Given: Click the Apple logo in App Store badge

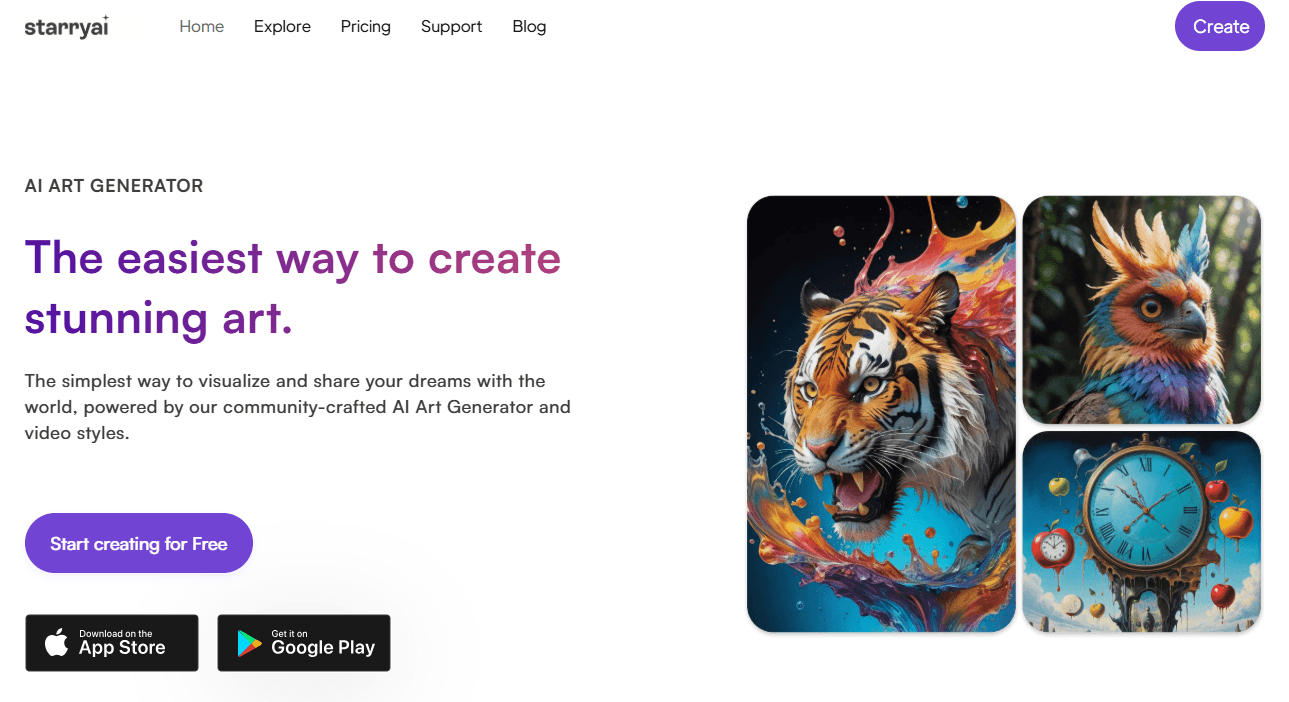Looking at the screenshot, I should pyautogui.click(x=57, y=643).
